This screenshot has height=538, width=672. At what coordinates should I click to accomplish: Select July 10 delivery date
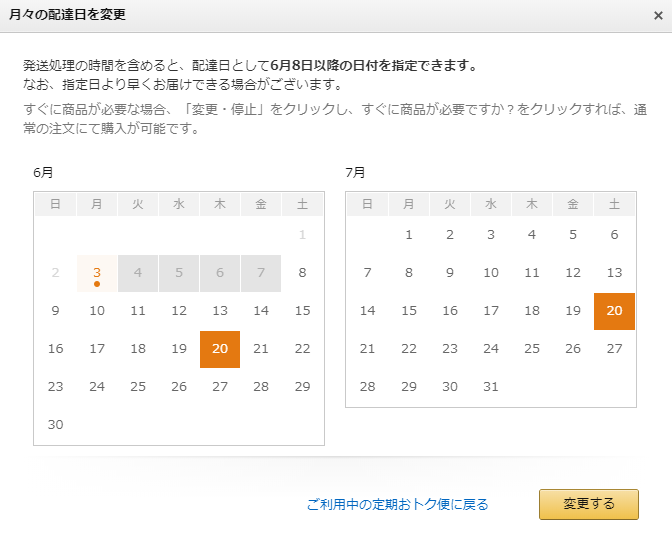(490, 273)
